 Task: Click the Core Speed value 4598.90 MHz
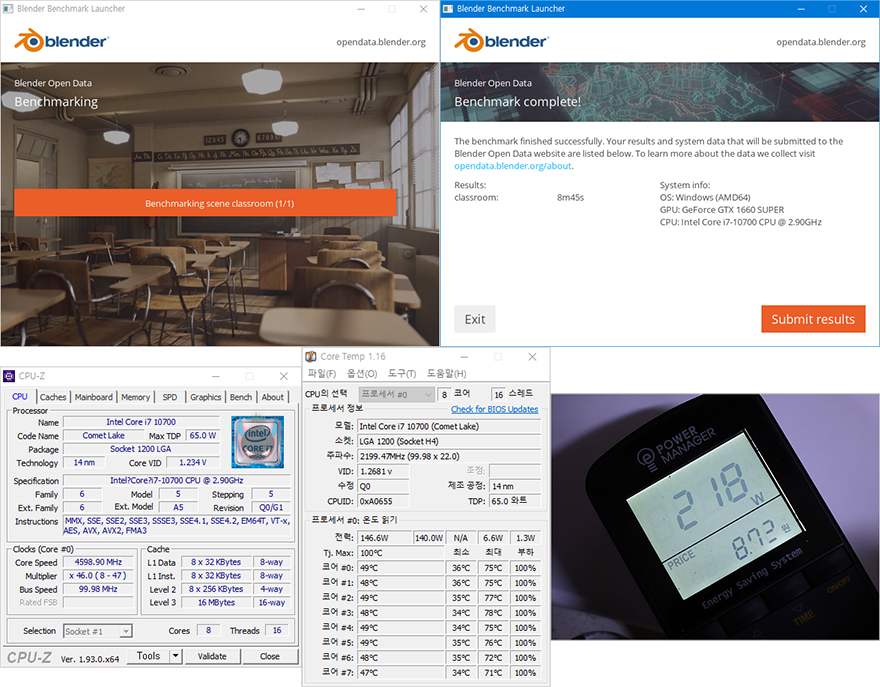pyautogui.click(x=98, y=562)
